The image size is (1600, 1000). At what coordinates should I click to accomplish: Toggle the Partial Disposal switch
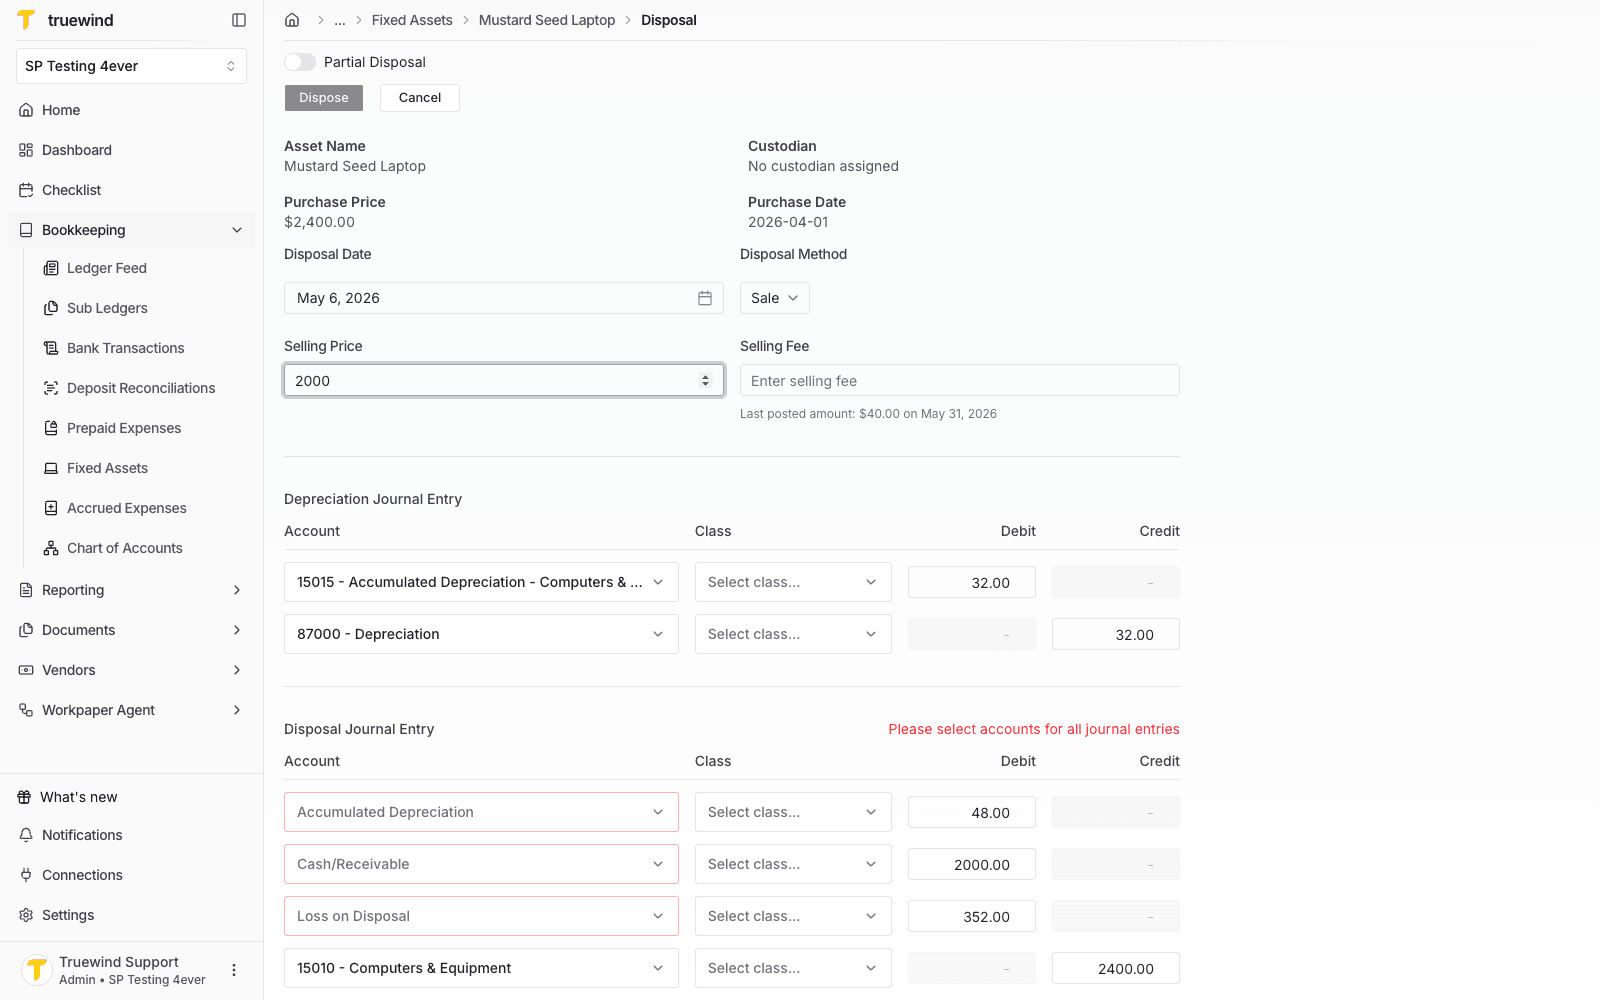[x=300, y=62]
